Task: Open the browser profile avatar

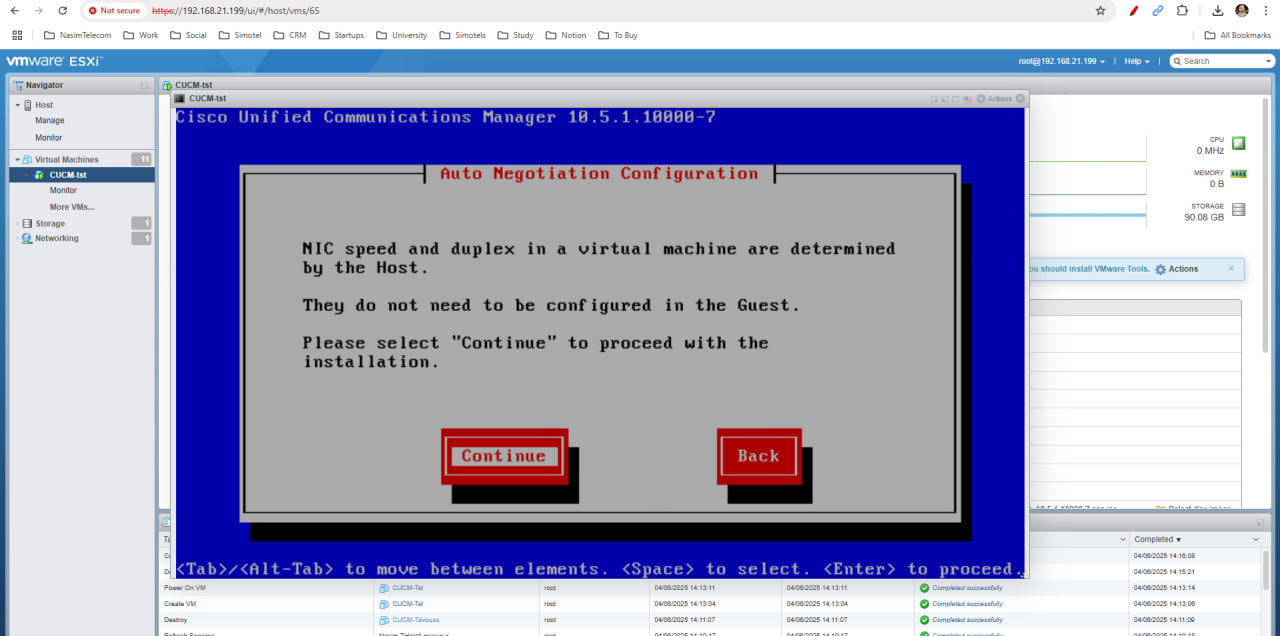Action: point(1242,11)
